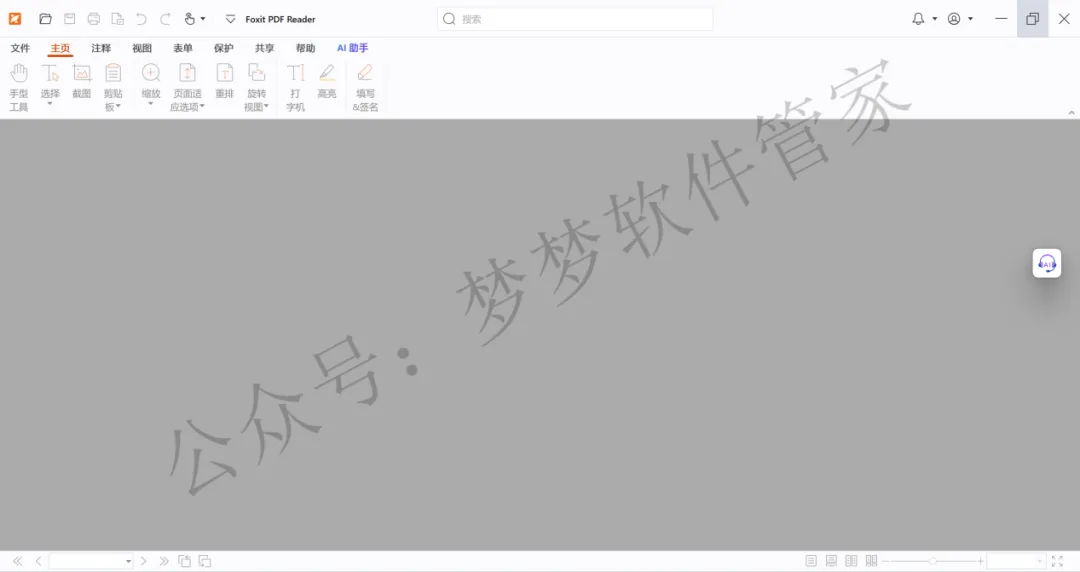Screen dimensions: 1080x572
Task: Click the Redo arrow icon
Action: 165,19
